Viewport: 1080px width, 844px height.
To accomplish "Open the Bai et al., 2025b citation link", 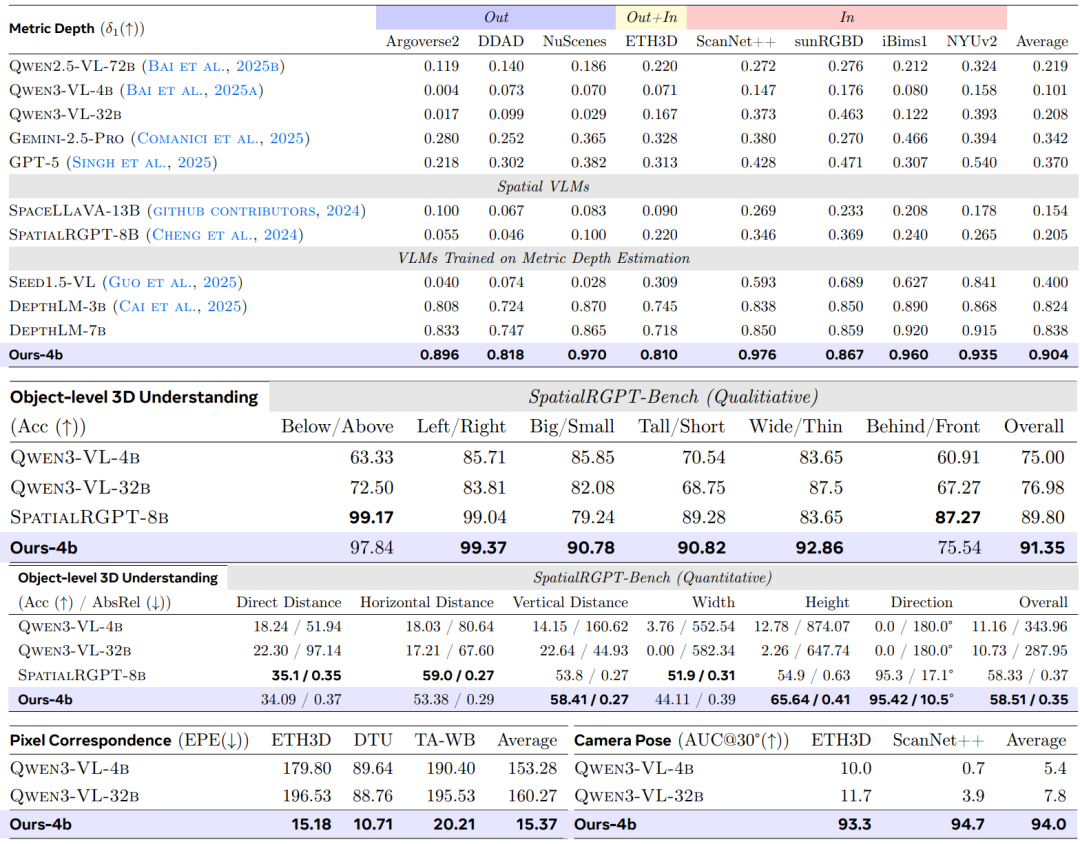I will 213,66.
